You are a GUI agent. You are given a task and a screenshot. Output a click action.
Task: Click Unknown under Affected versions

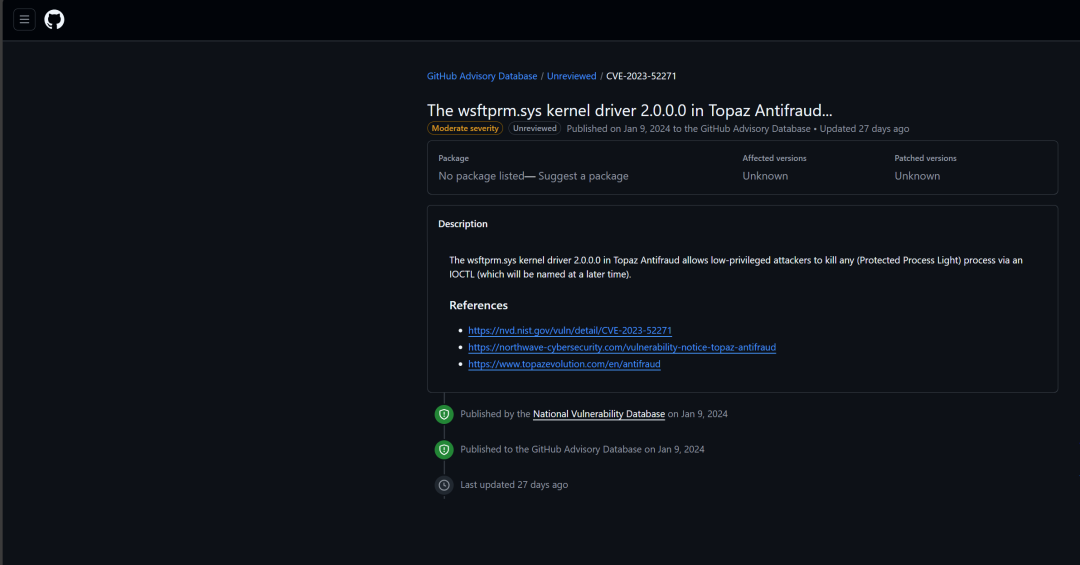click(765, 176)
